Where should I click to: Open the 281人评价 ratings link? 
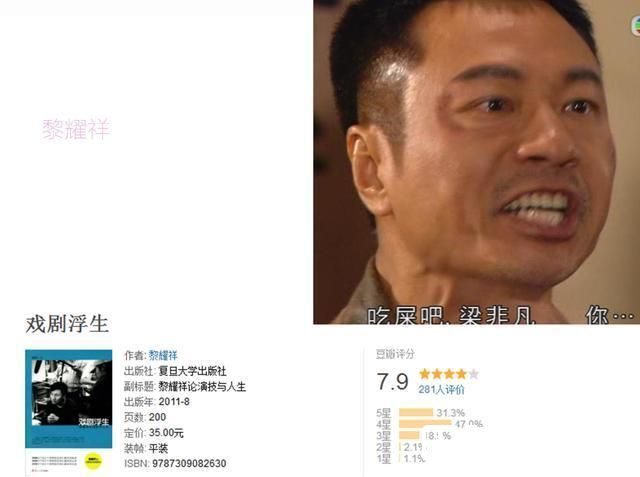[x=441, y=389]
